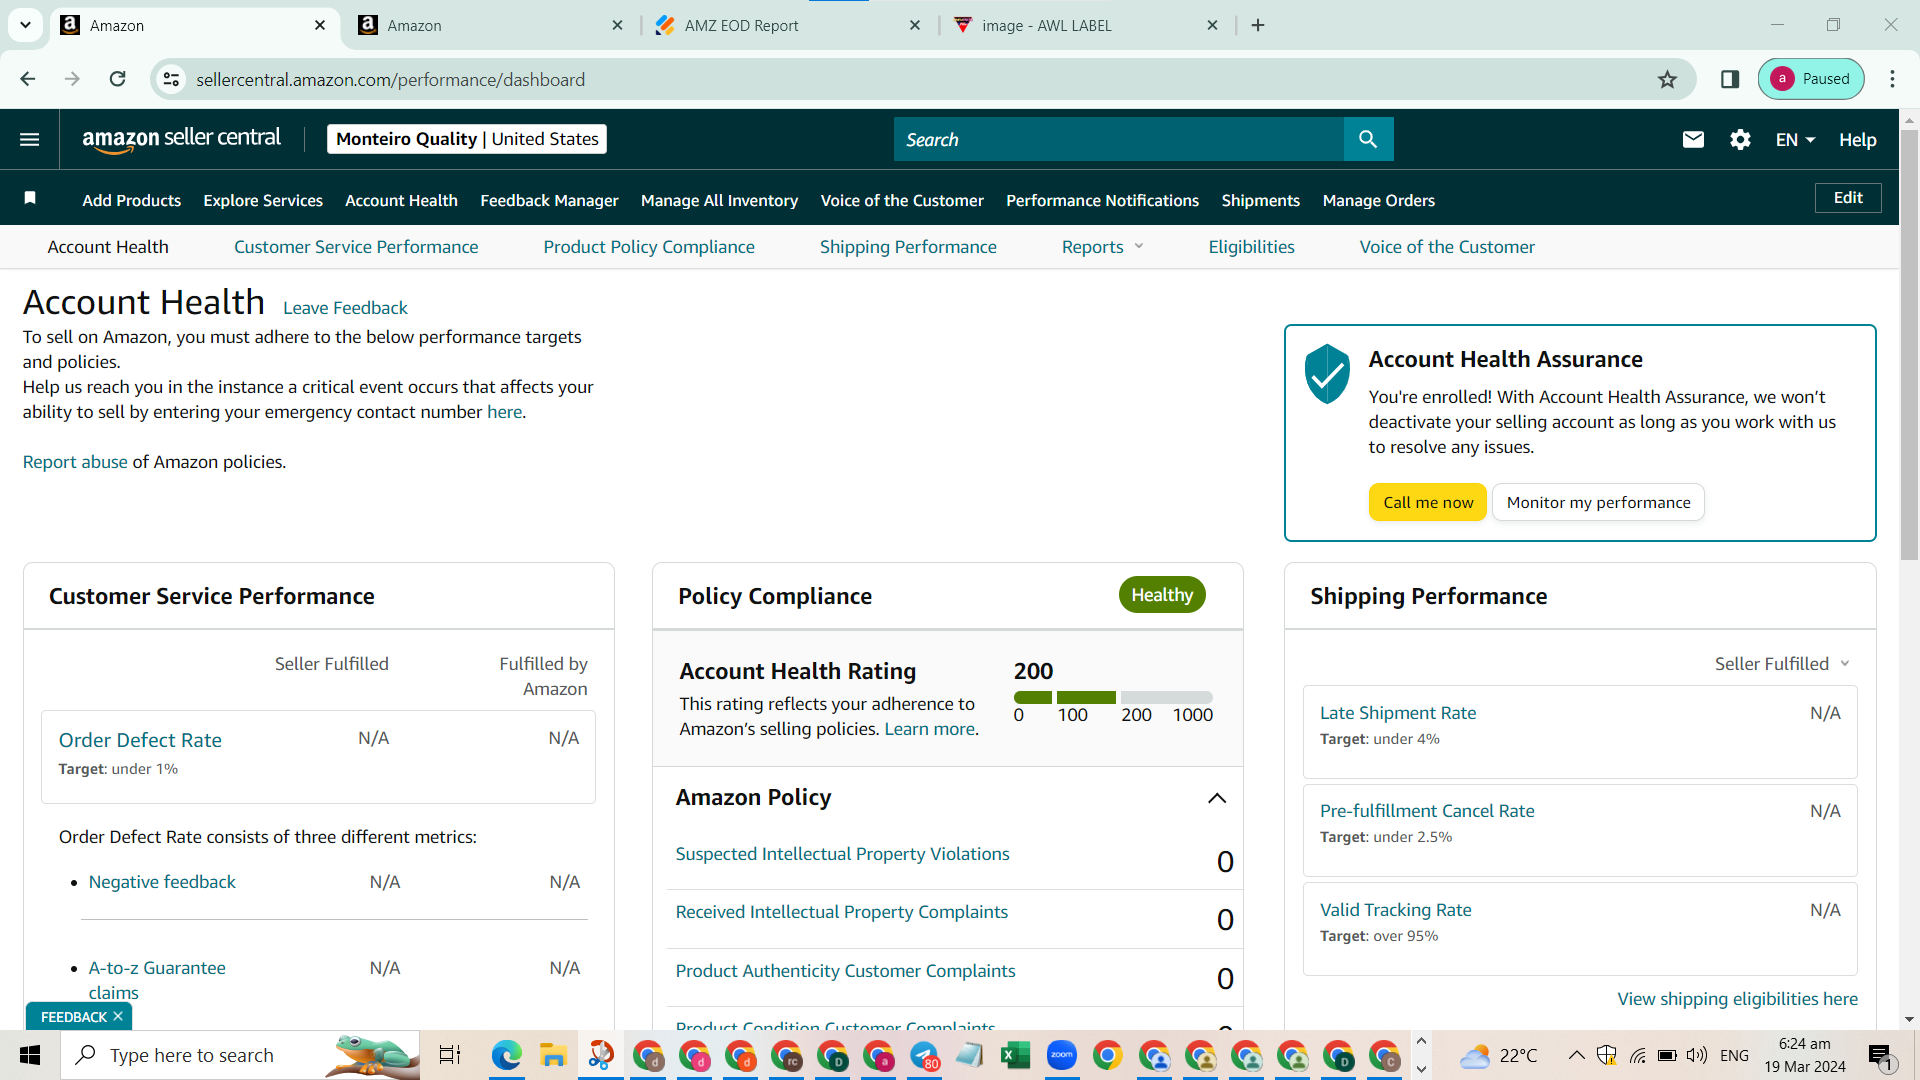Open the Late Shipment Rate link
Screen dimensions: 1920x1080
point(1398,713)
